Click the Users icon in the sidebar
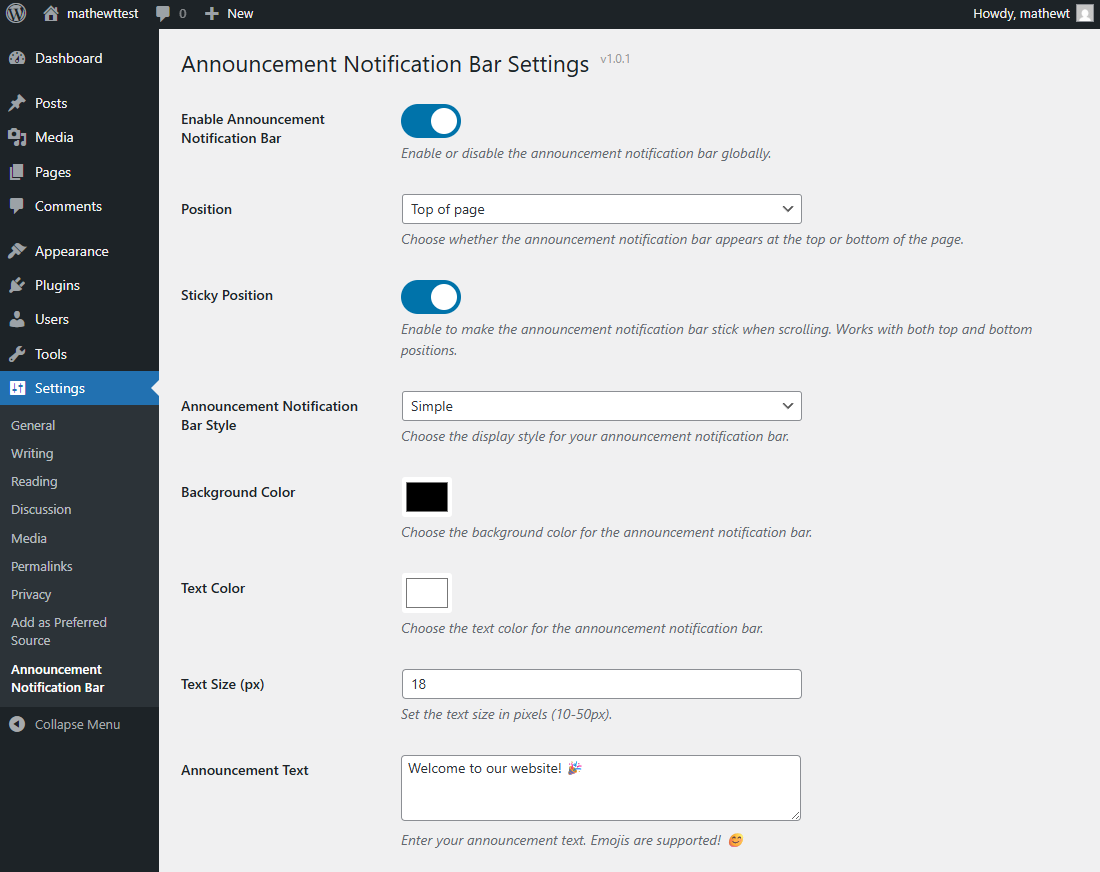1100x872 pixels. coord(18,319)
